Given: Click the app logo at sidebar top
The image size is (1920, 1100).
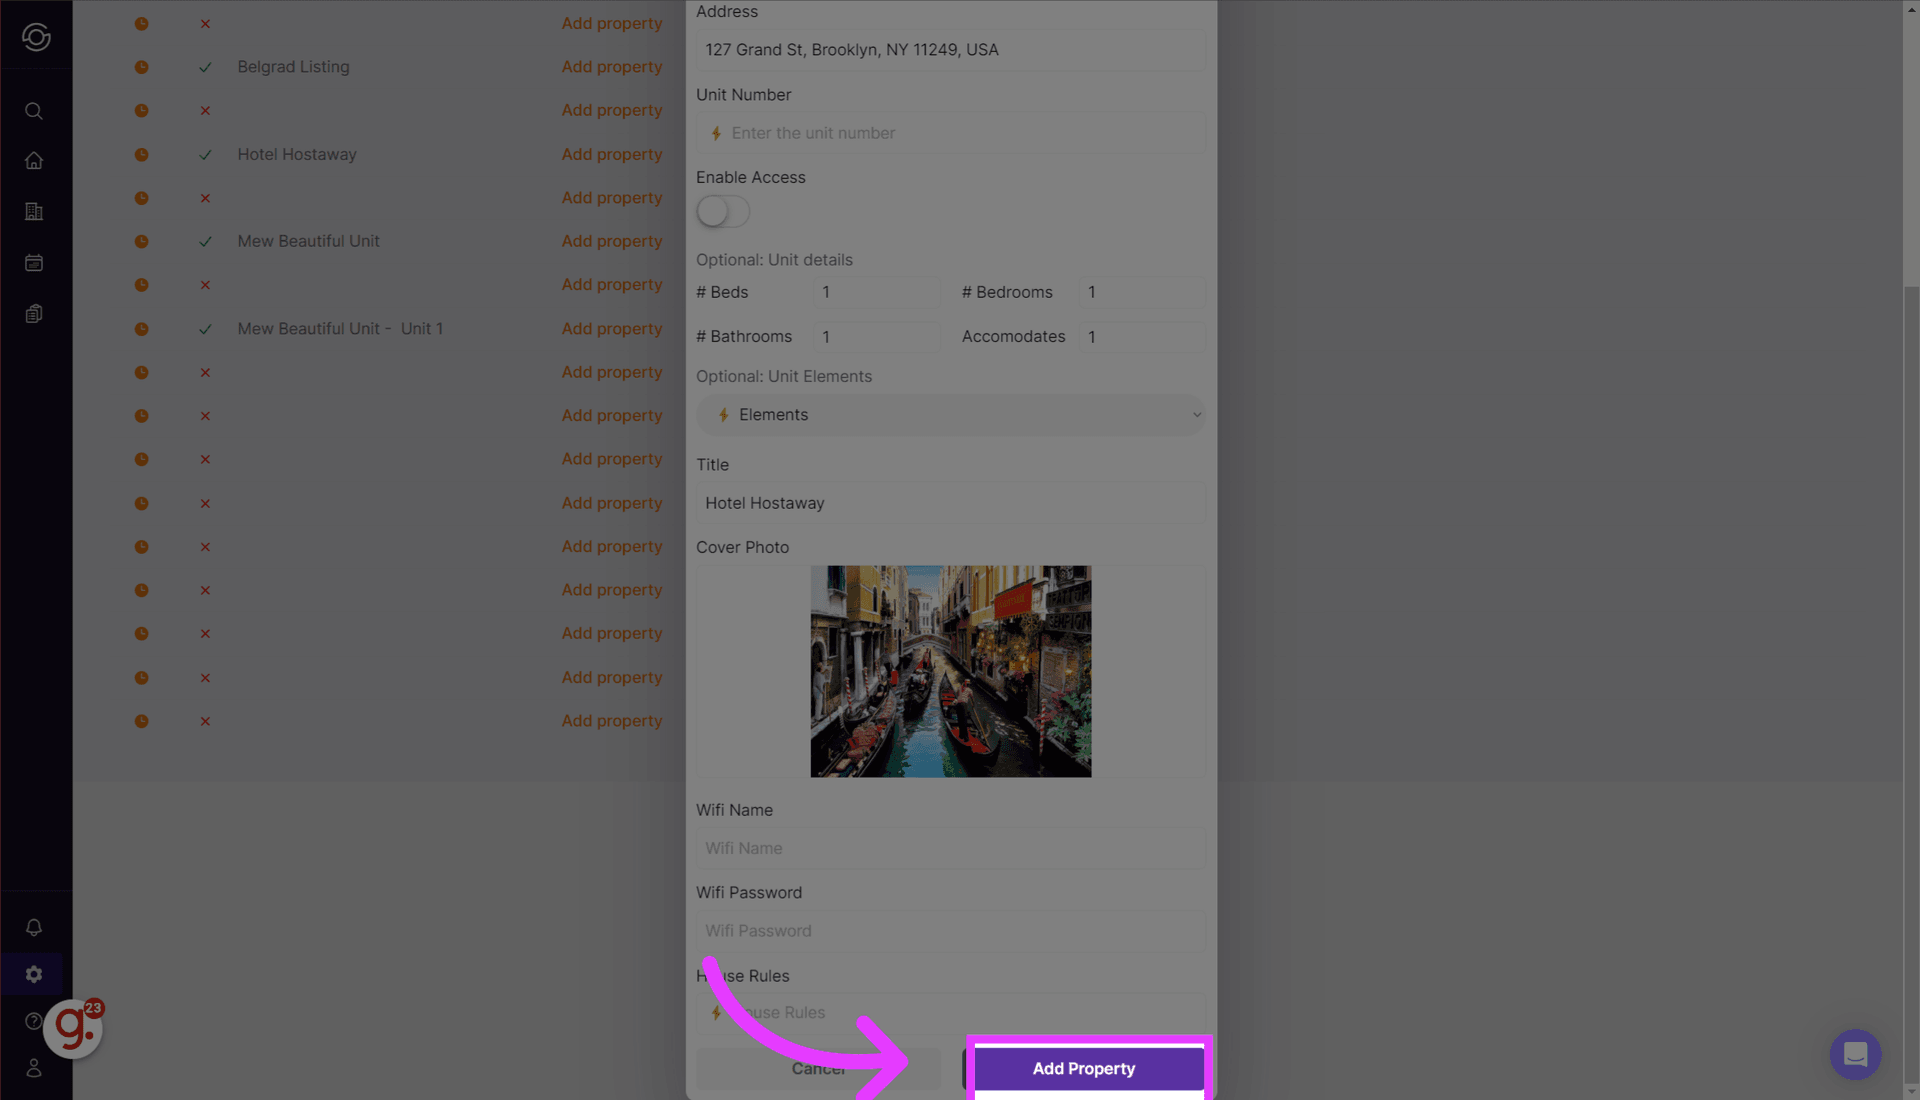Looking at the screenshot, I should (x=36, y=36).
